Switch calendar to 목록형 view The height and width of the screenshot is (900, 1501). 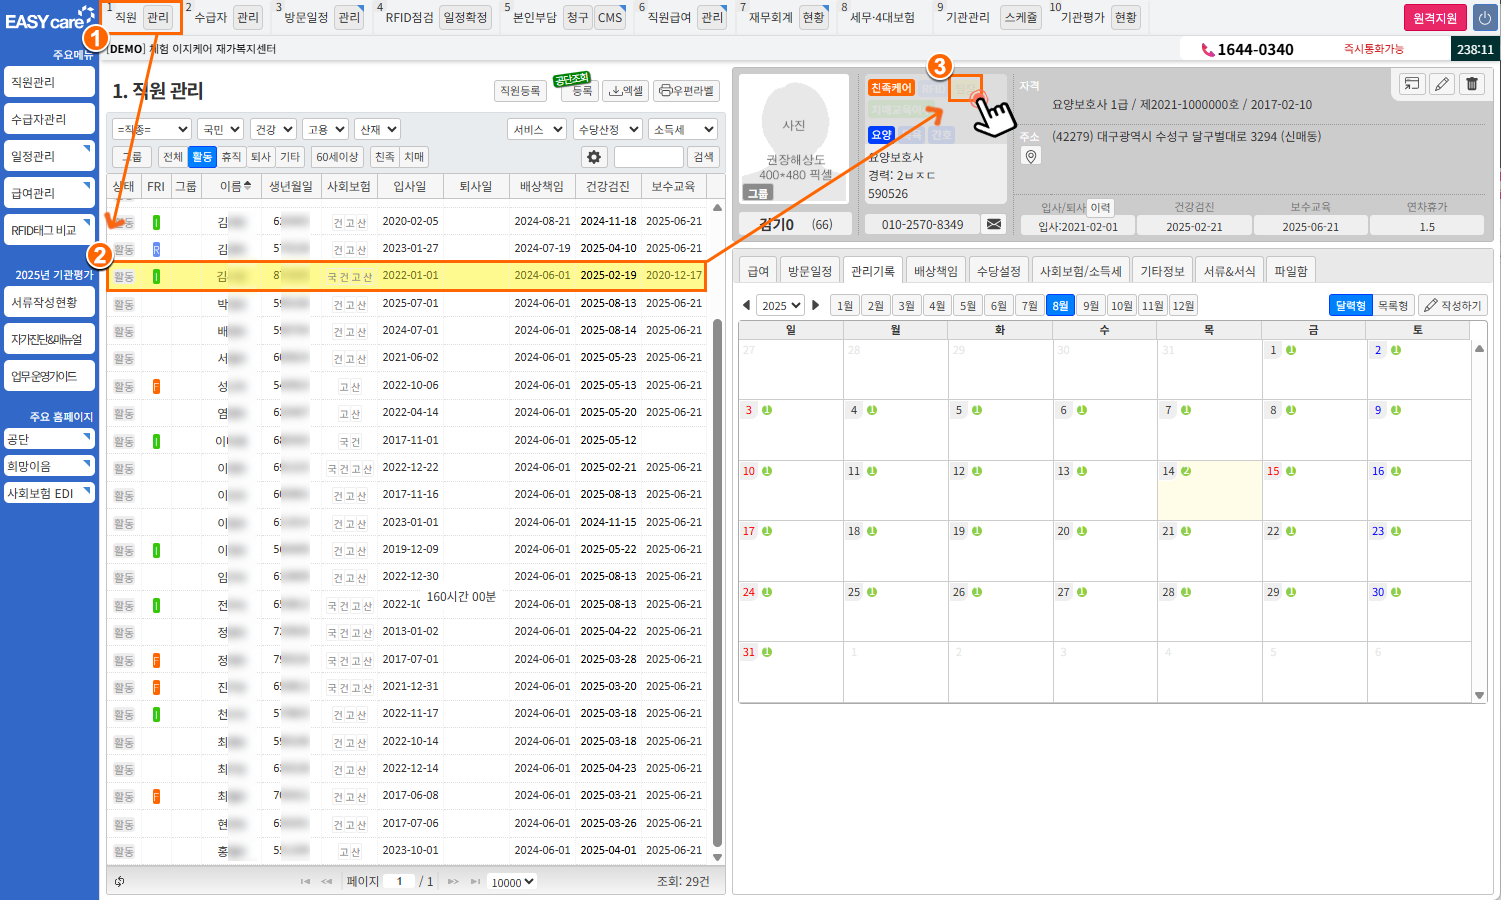tap(1392, 305)
